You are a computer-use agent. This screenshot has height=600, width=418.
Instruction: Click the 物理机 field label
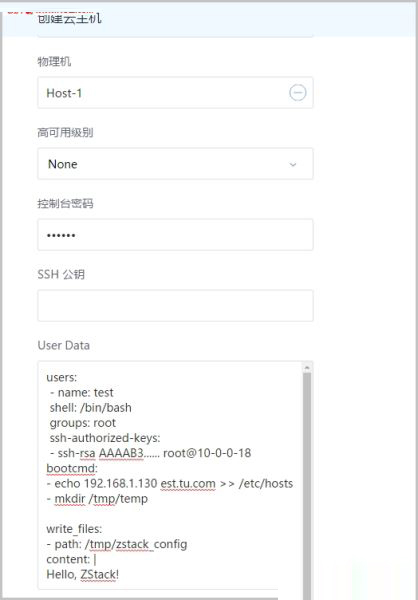tap(54, 61)
